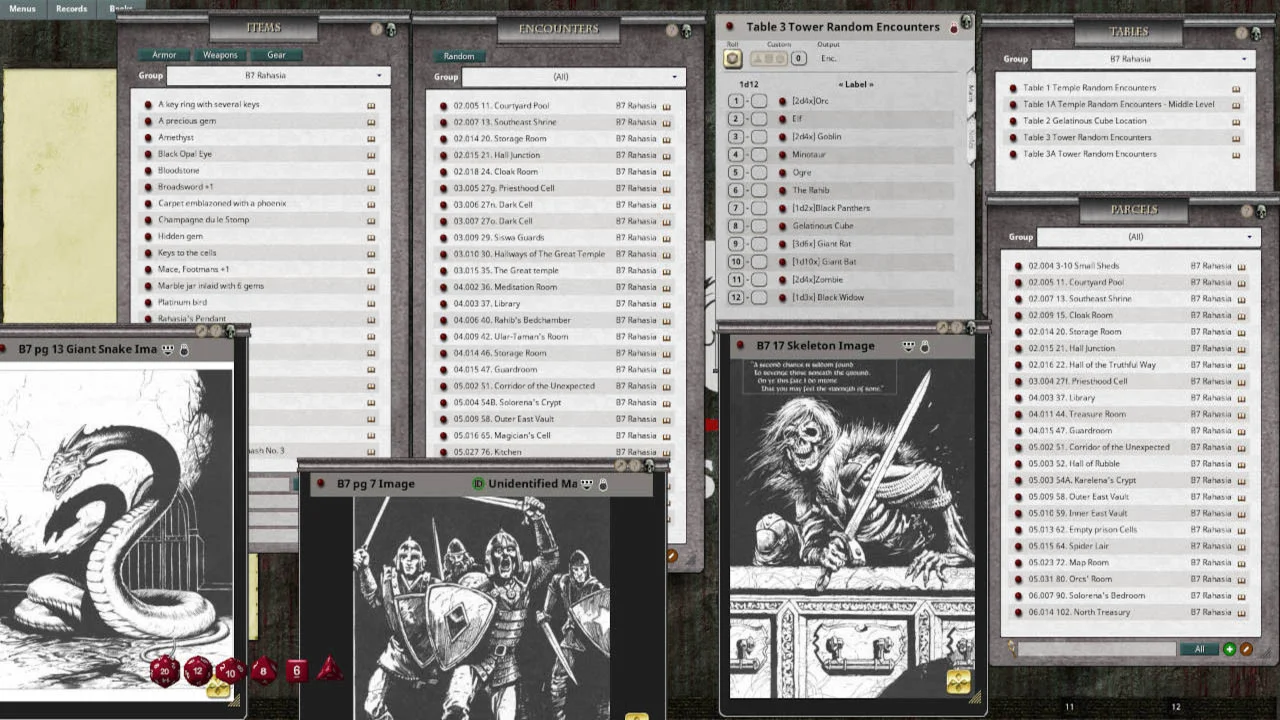Viewport: 1280px width, 720px height.
Task: Roll the Tower Random Encounters table
Action: (x=732, y=58)
